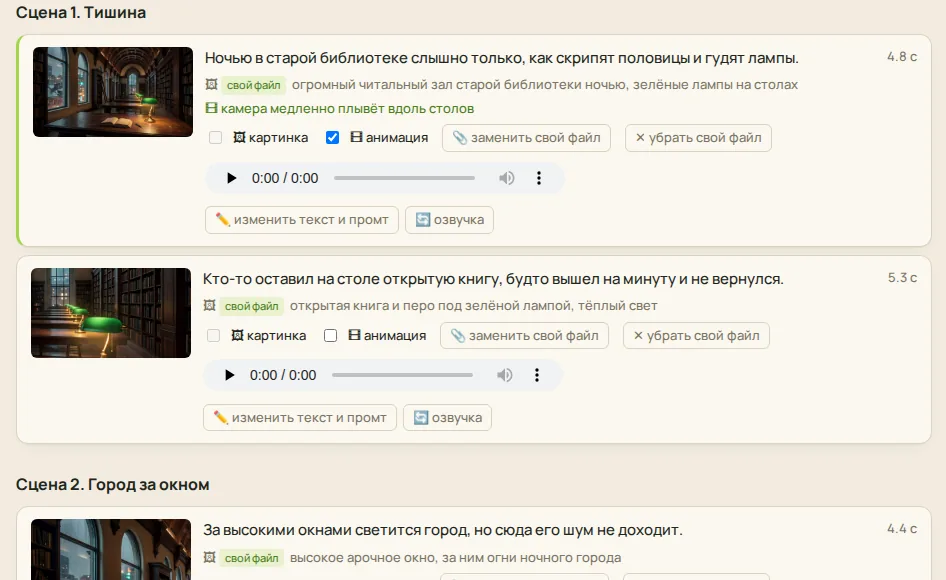Click duration '5.3 с'
Screen dimensions: 946x580
(x=902, y=278)
